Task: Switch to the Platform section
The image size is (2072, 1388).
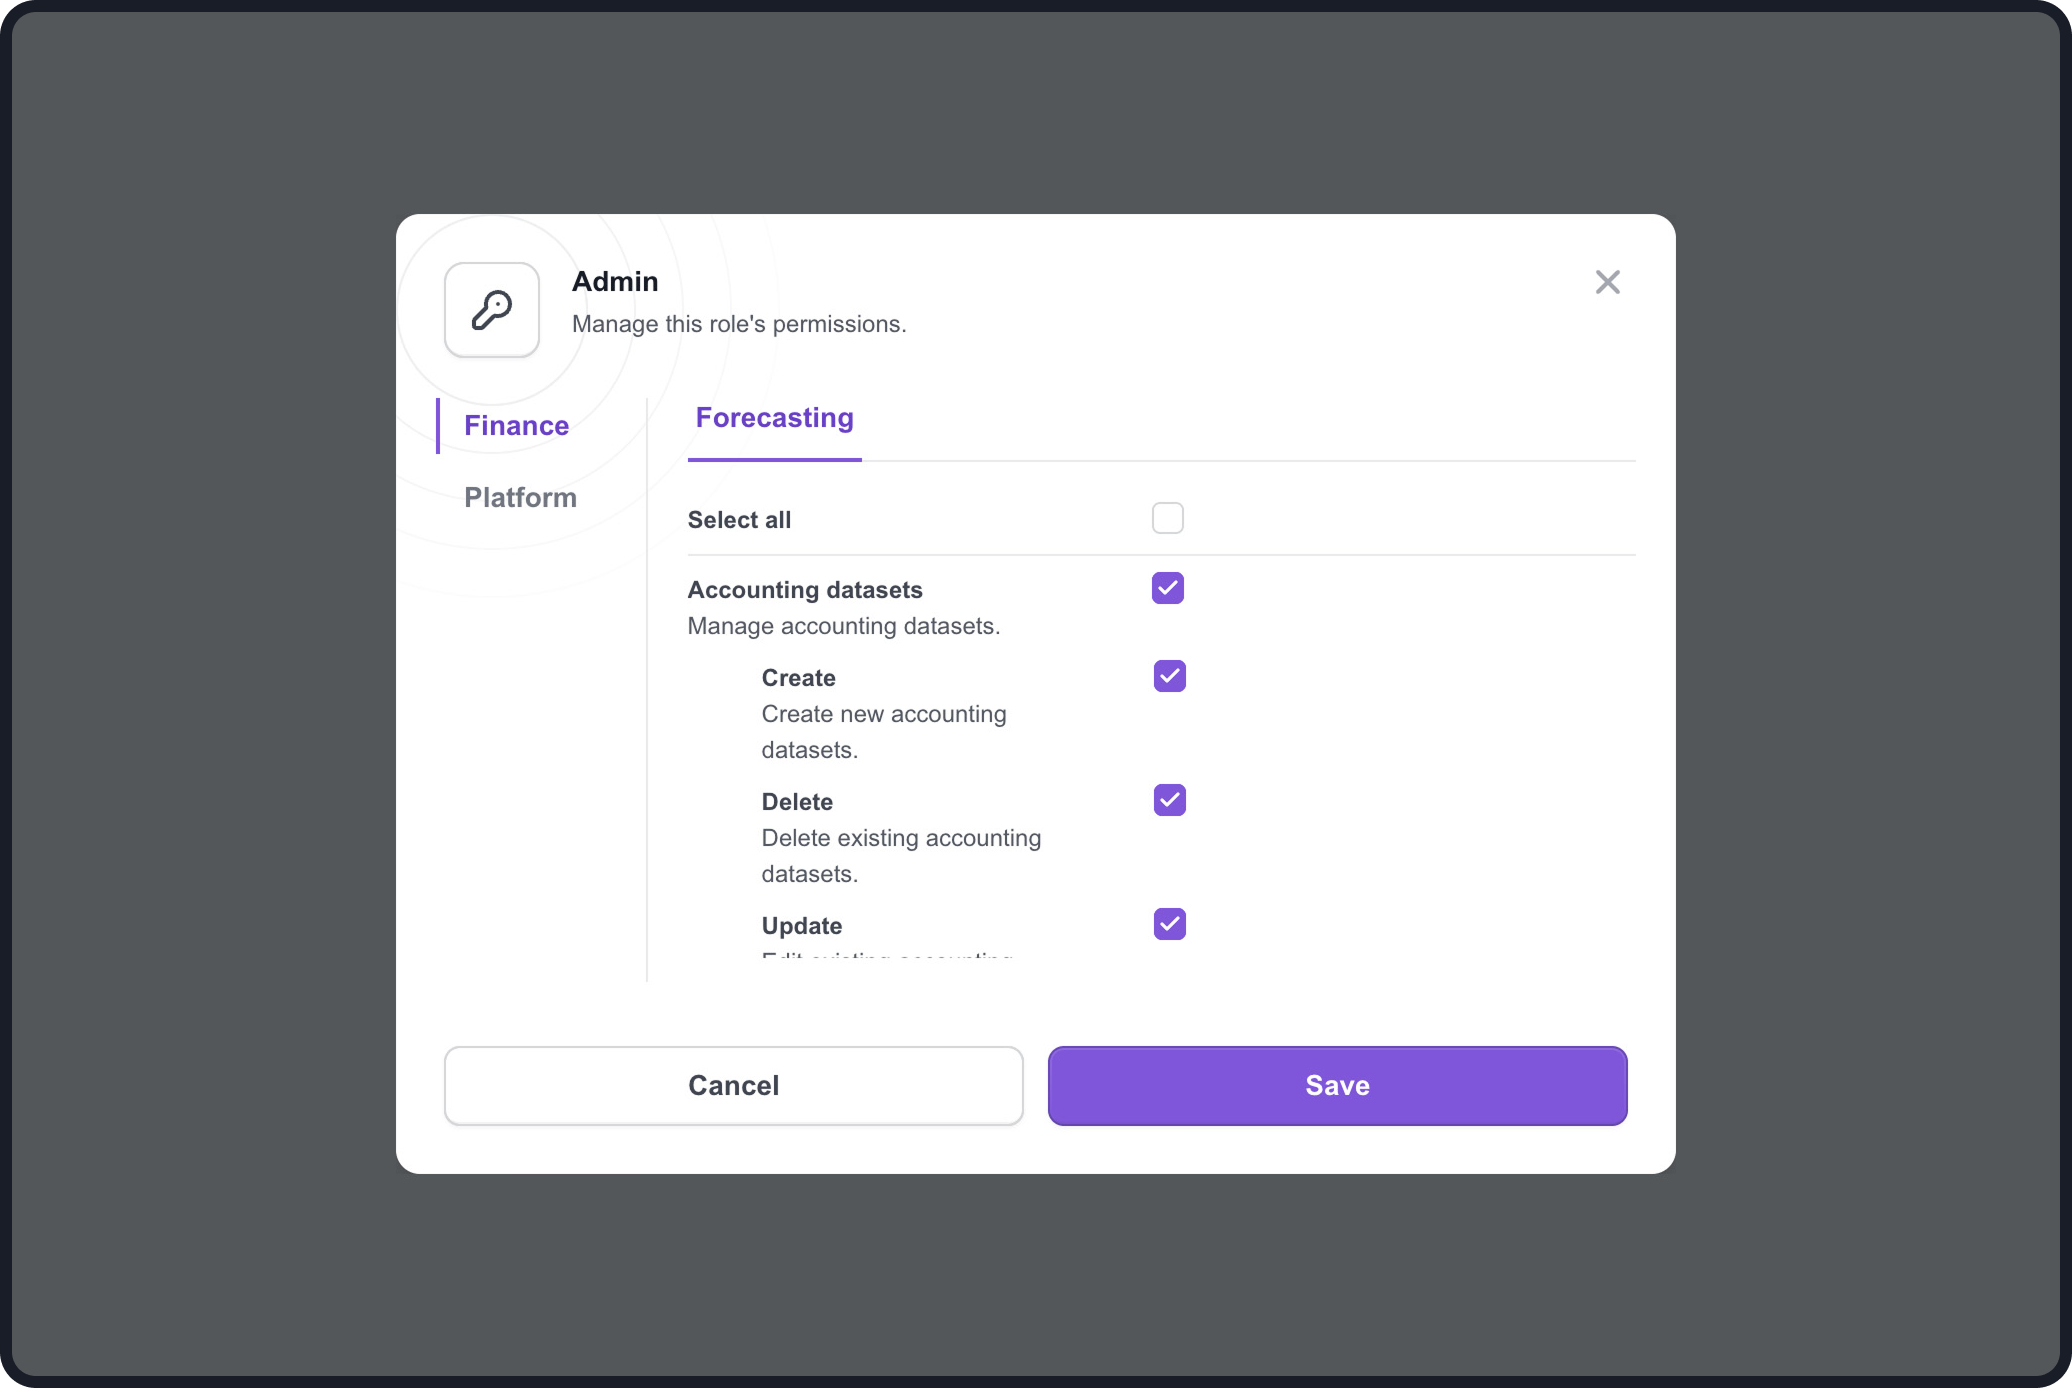Action: (x=520, y=498)
